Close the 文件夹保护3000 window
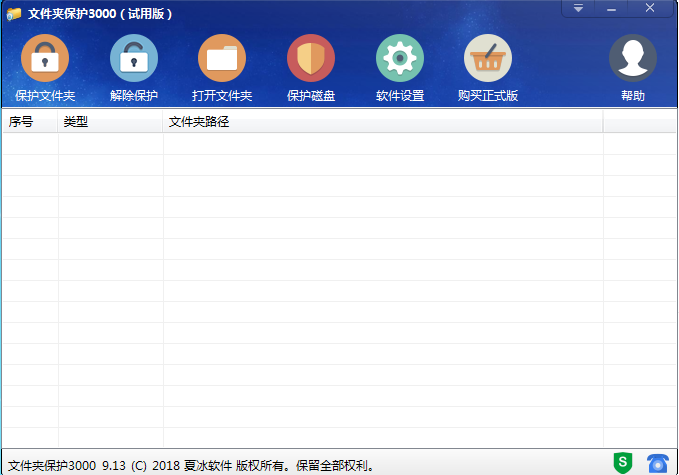The width and height of the screenshot is (679, 475). point(650,9)
